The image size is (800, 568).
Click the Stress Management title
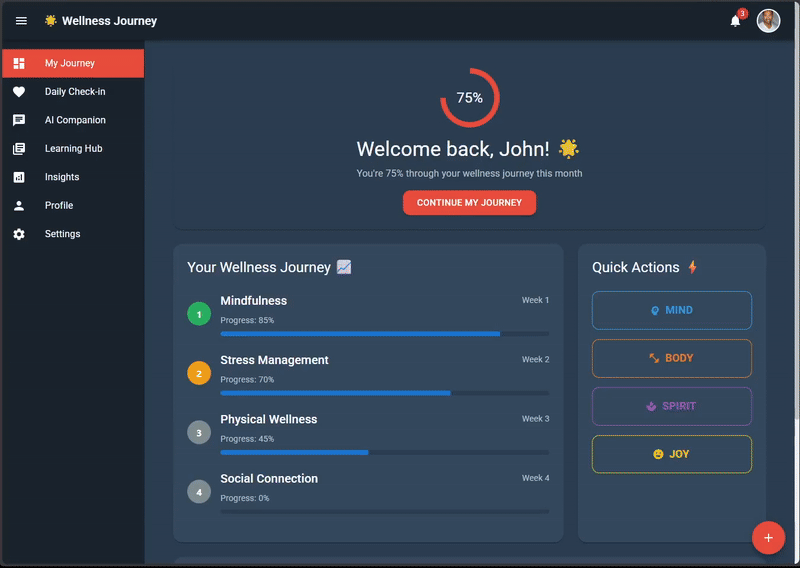274,360
